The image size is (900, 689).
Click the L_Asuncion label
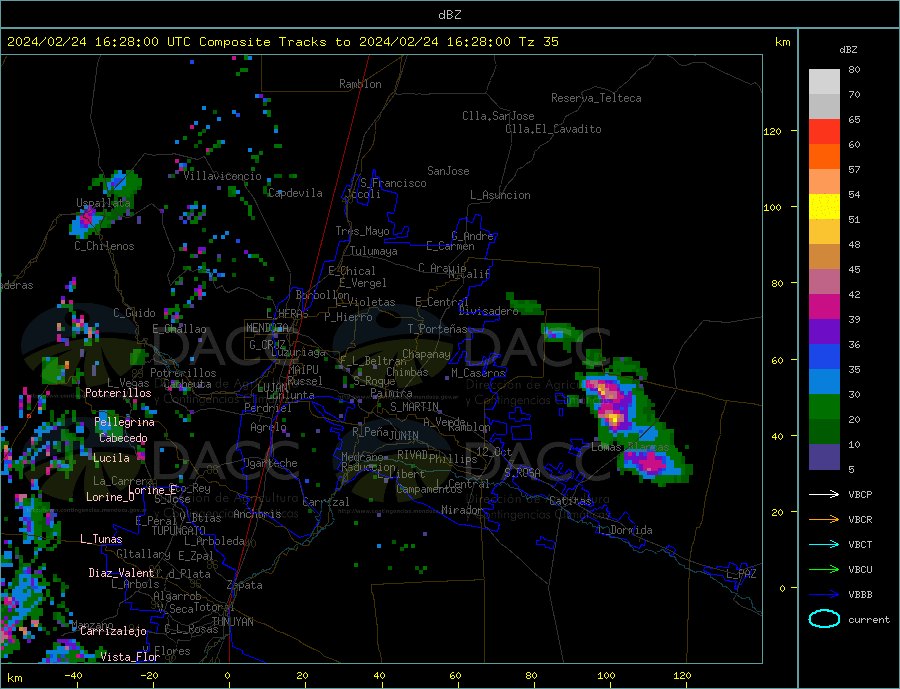[501, 195]
